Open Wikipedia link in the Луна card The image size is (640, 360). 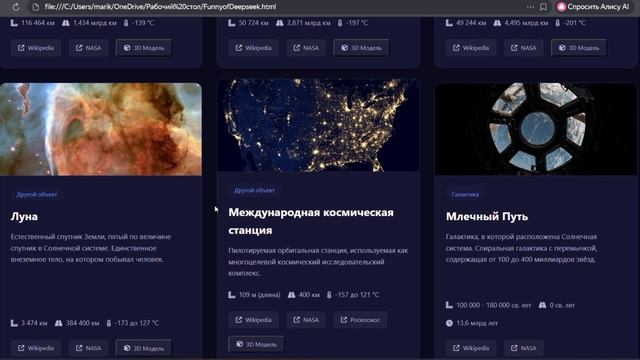36,348
